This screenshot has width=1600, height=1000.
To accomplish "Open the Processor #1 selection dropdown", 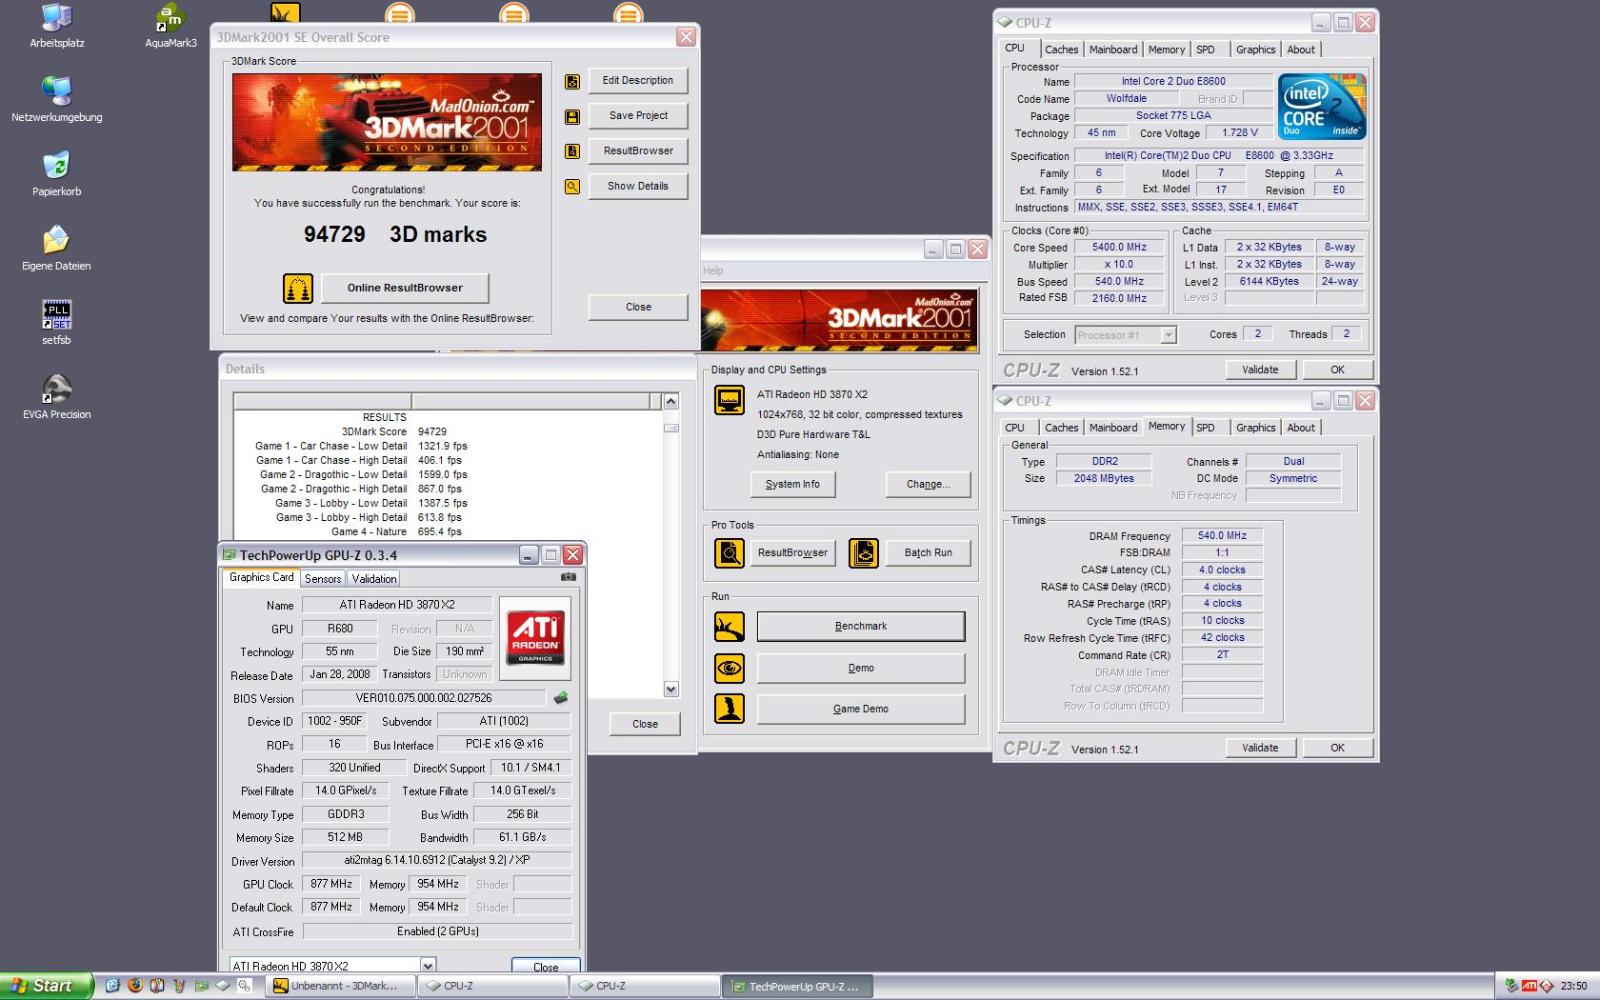I will tap(1168, 335).
